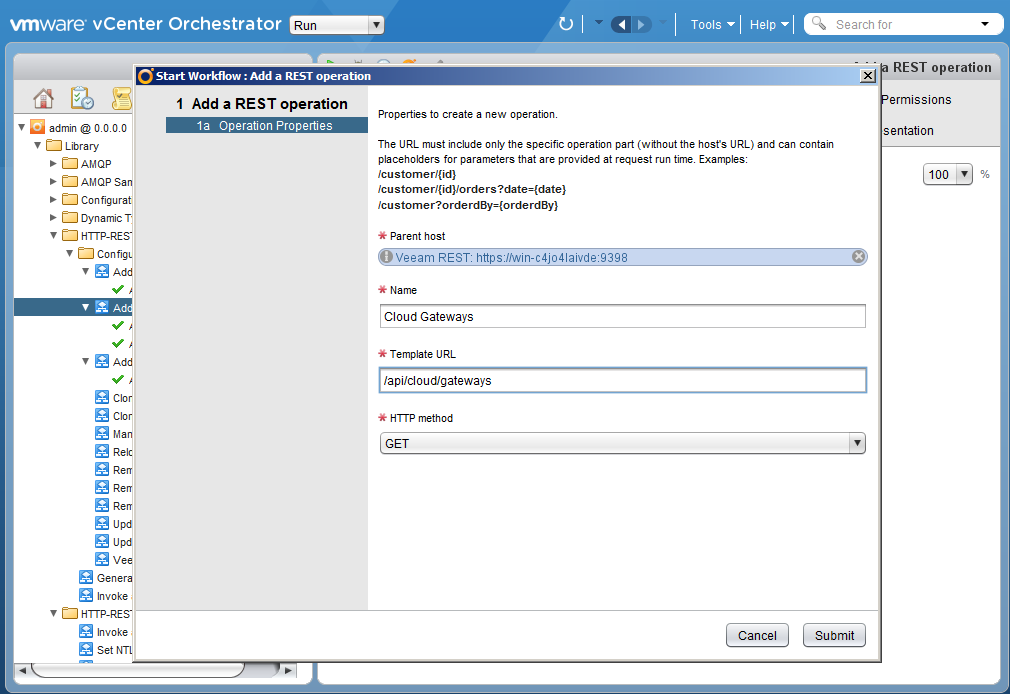Click the refresh arrow icon
Image resolution: width=1010 pixels, height=694 pixels.
point(566,24)
